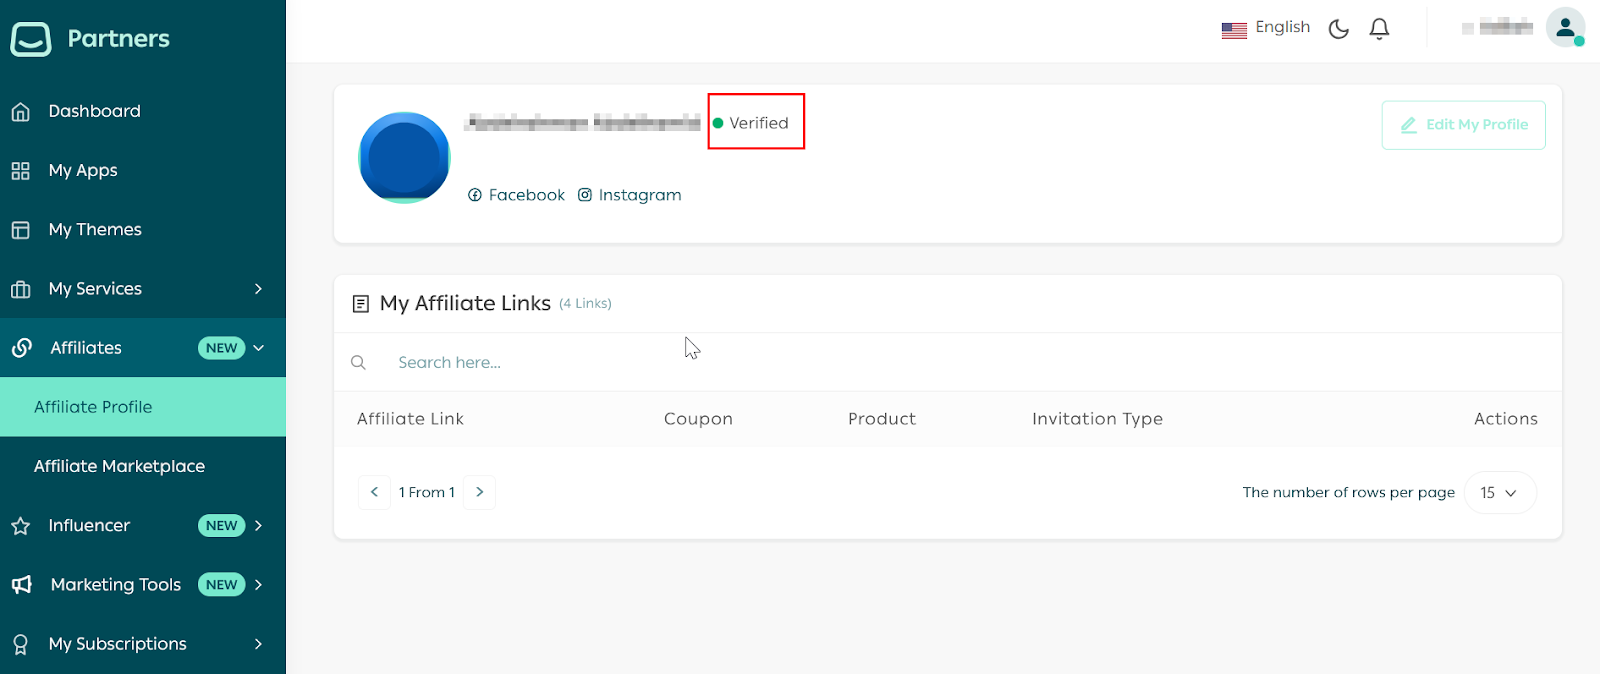
Task: Open notifications bell icon
Action: (x=1379, y=29)
